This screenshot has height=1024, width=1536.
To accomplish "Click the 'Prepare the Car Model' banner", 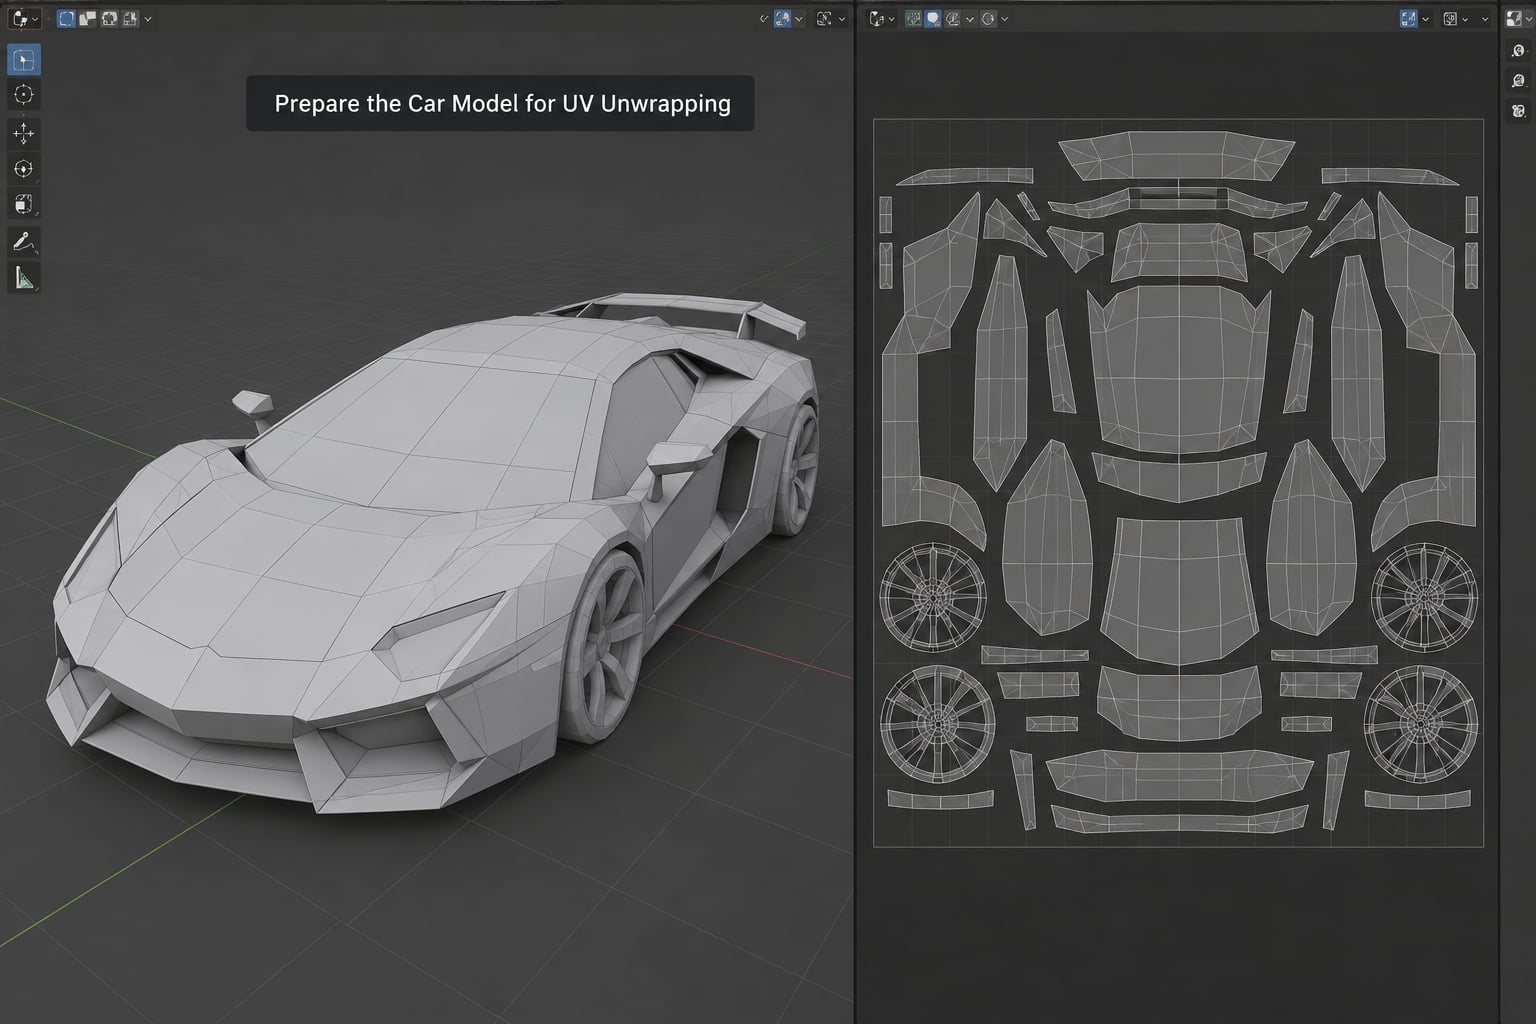I will pyautogui.click(x=501, y=103).
